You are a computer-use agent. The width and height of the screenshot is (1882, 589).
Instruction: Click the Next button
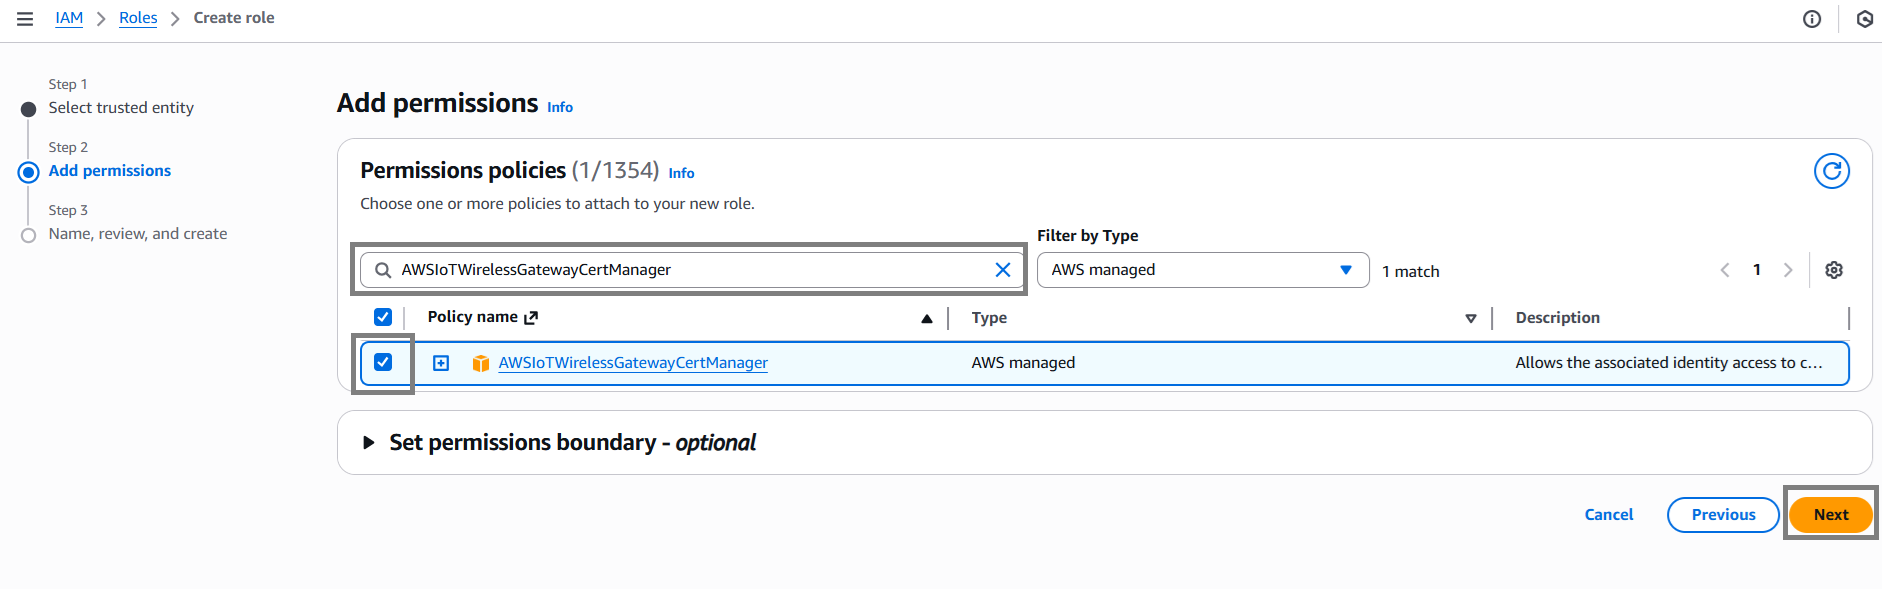(x=1831, y=514)
